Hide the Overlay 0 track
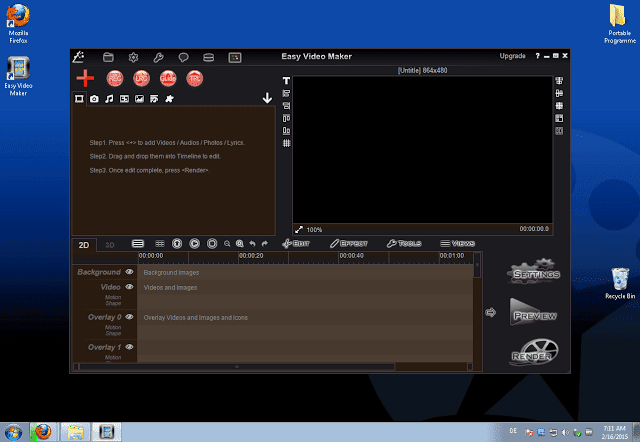 coord(129,317)
